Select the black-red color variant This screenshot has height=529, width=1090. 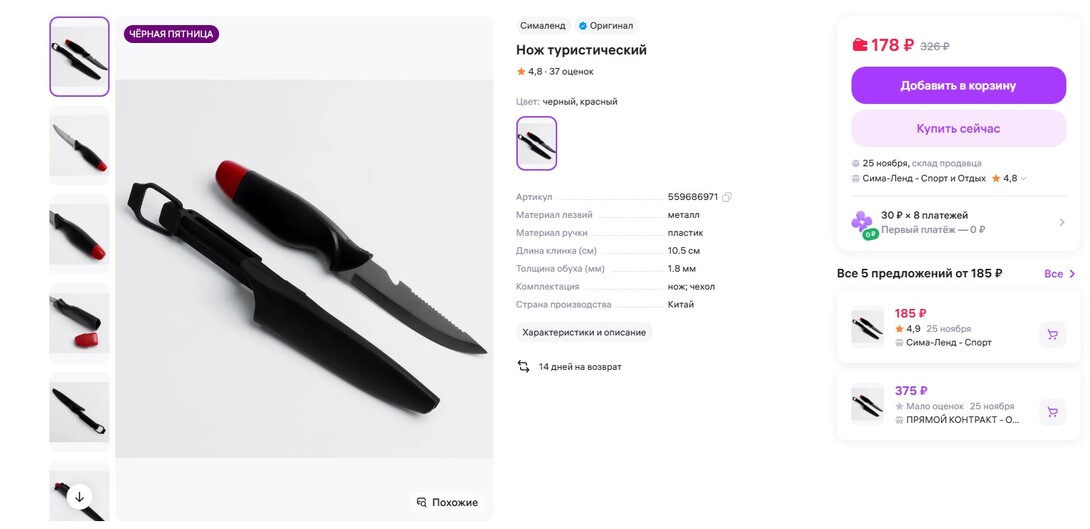[x=537, y=143]
